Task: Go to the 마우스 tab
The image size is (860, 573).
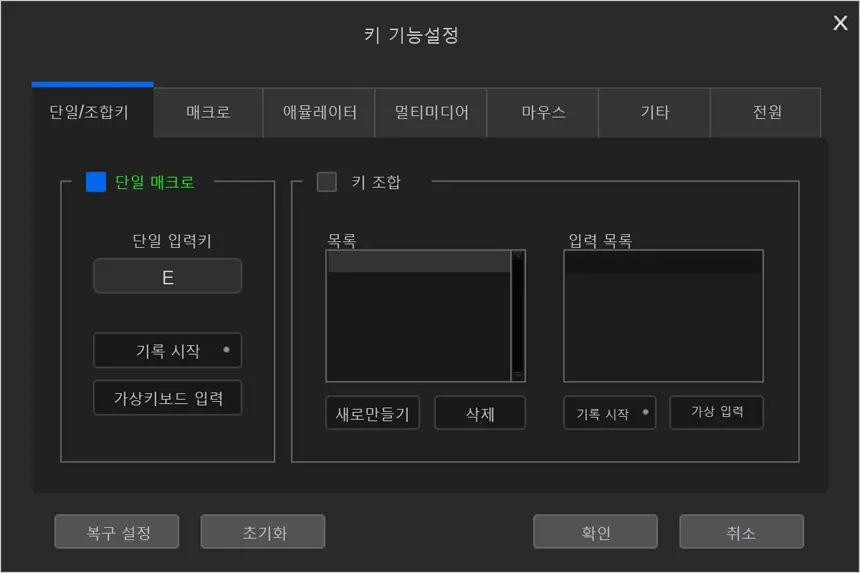Action: click(543, 112)
